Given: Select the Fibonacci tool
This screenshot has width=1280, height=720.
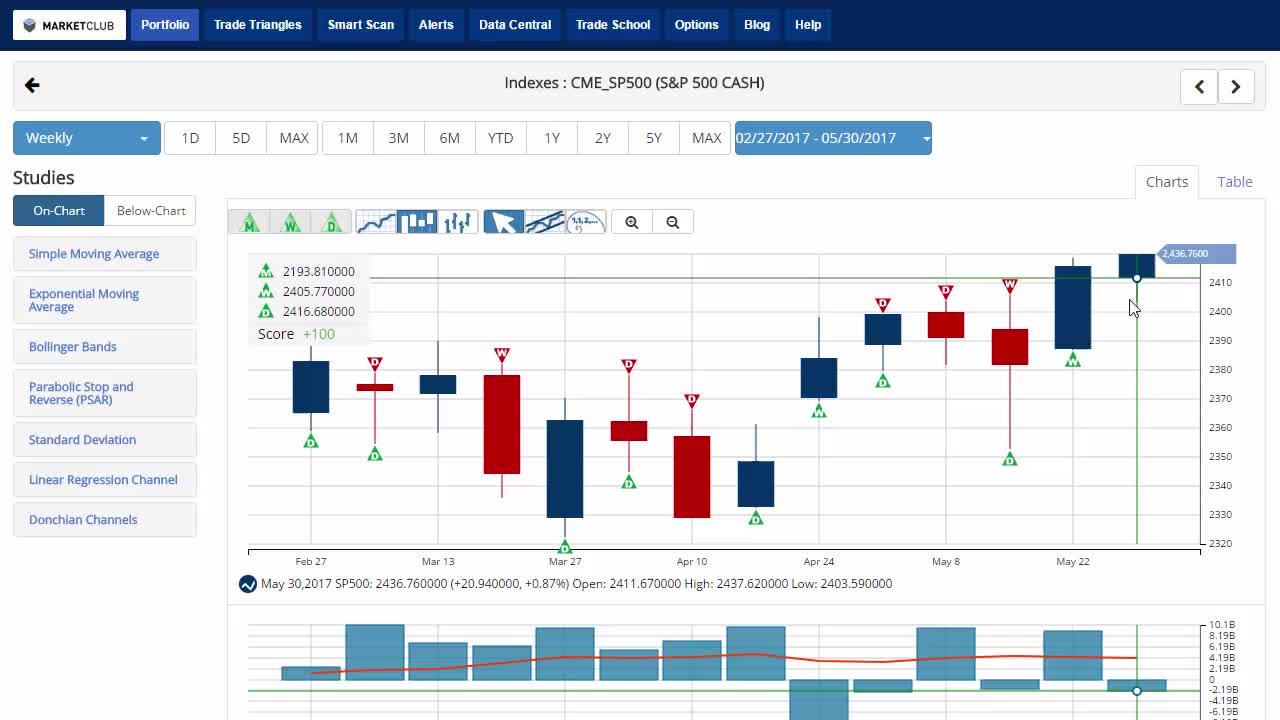Looking at the screenshot, I should pyautogui.click(x=586, y=222).
